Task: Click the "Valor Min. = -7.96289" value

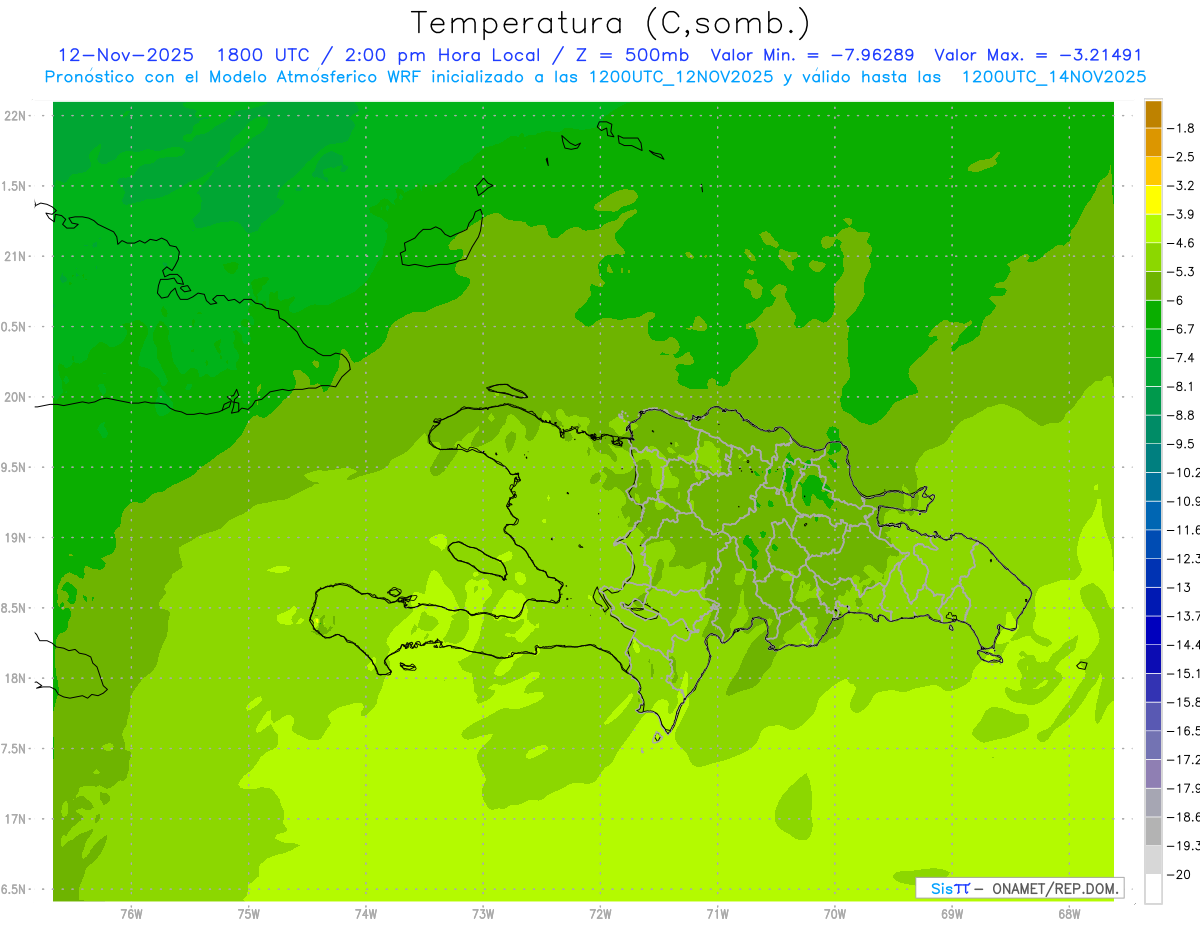Action: coord(812,55)
